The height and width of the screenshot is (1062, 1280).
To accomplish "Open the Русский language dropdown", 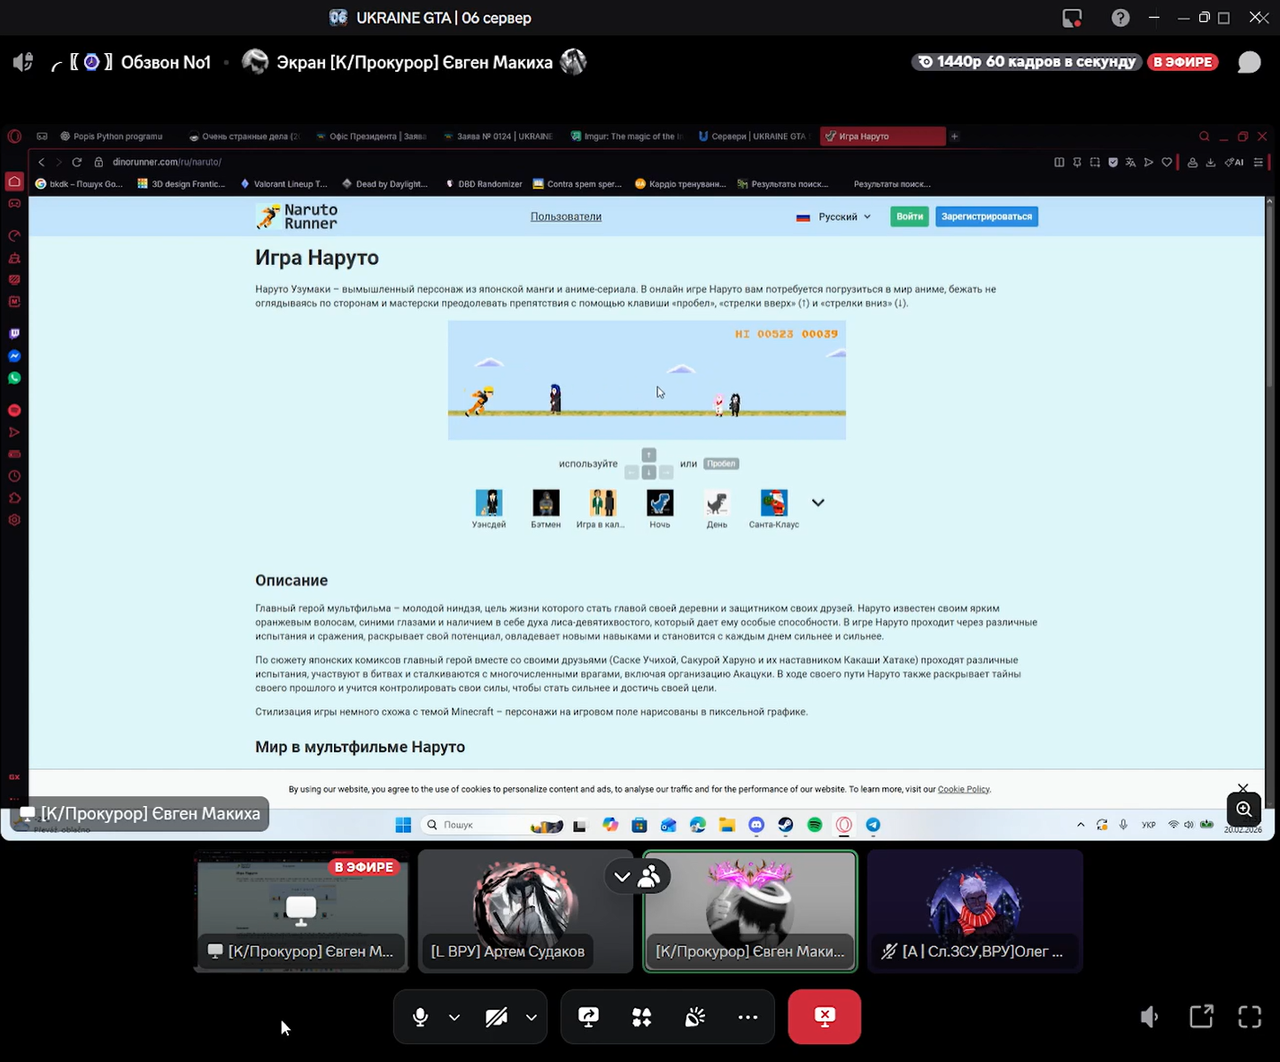I will click(x=834, y=217).
